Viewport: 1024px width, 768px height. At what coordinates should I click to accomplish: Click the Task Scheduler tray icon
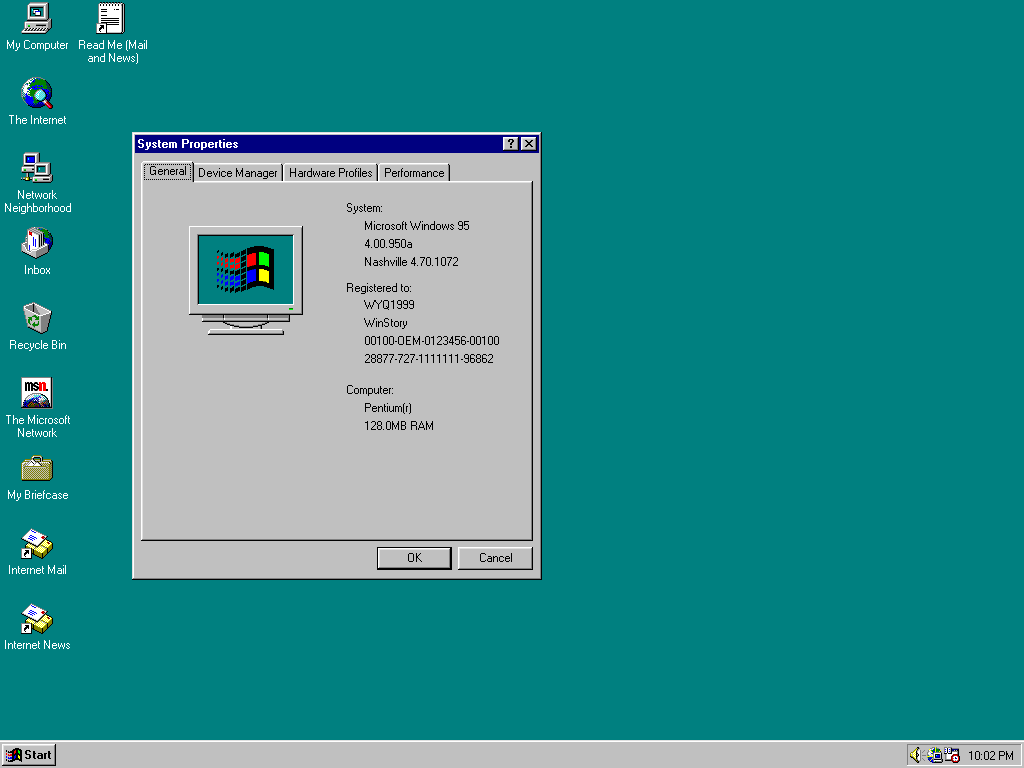pyautogui.click(x=952, y=755)
